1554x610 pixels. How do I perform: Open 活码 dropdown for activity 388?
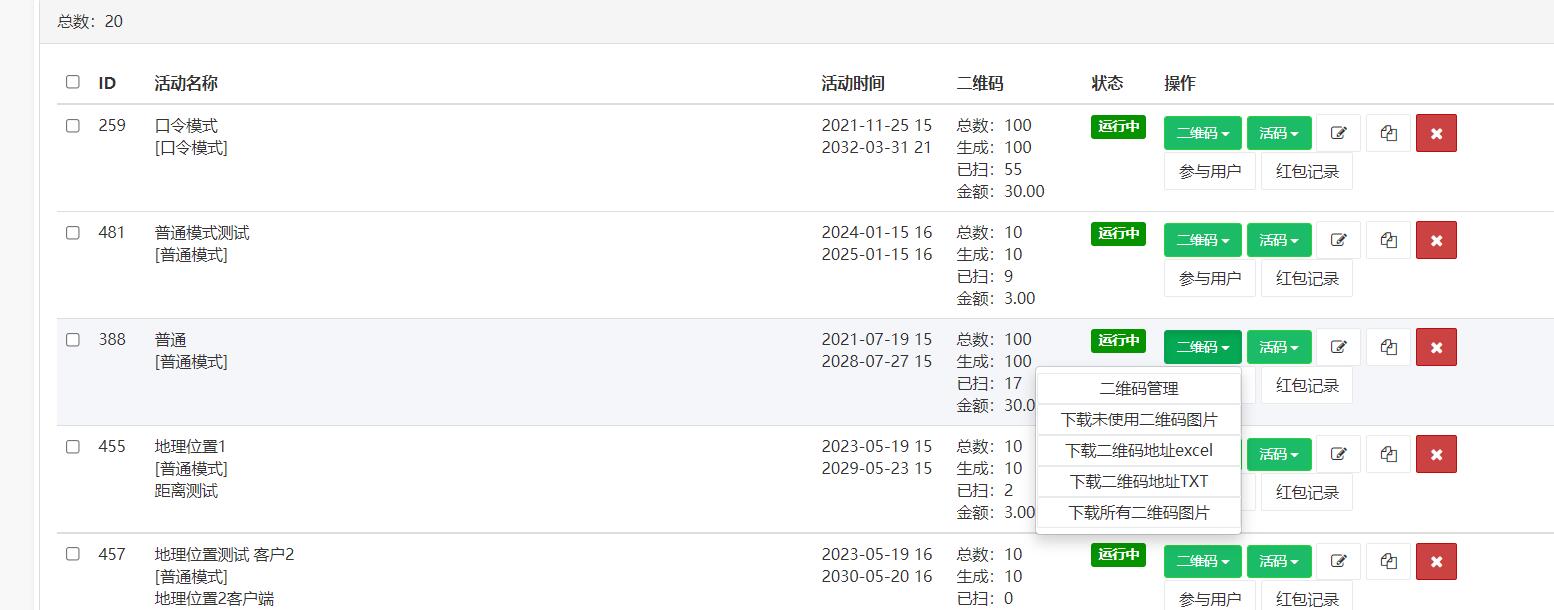coord(1279,347)
